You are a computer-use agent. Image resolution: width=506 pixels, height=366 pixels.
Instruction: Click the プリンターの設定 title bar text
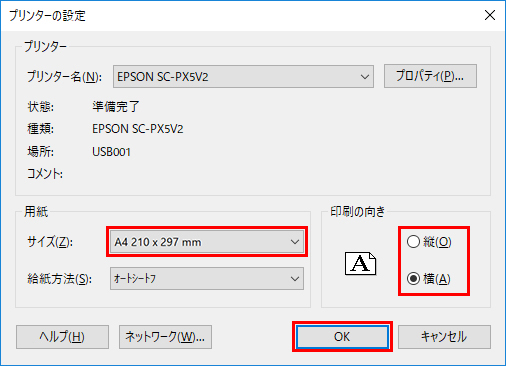click(x=47, y=16)
